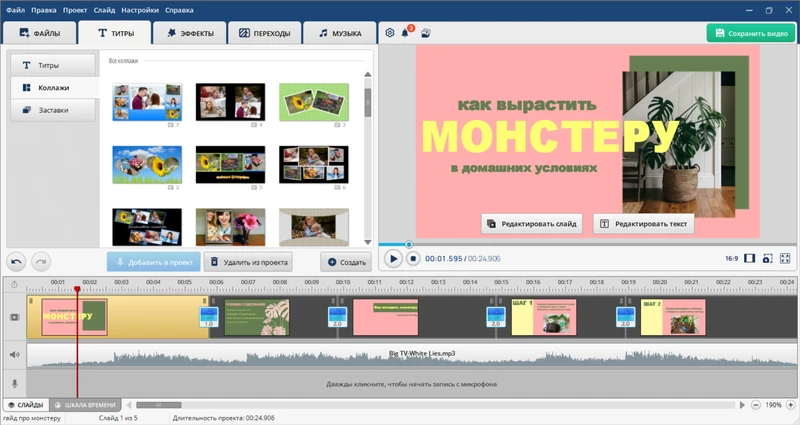Switch to the ФАЙЛЫ tab
Screen dimensions: 800x425
point(40,33)
